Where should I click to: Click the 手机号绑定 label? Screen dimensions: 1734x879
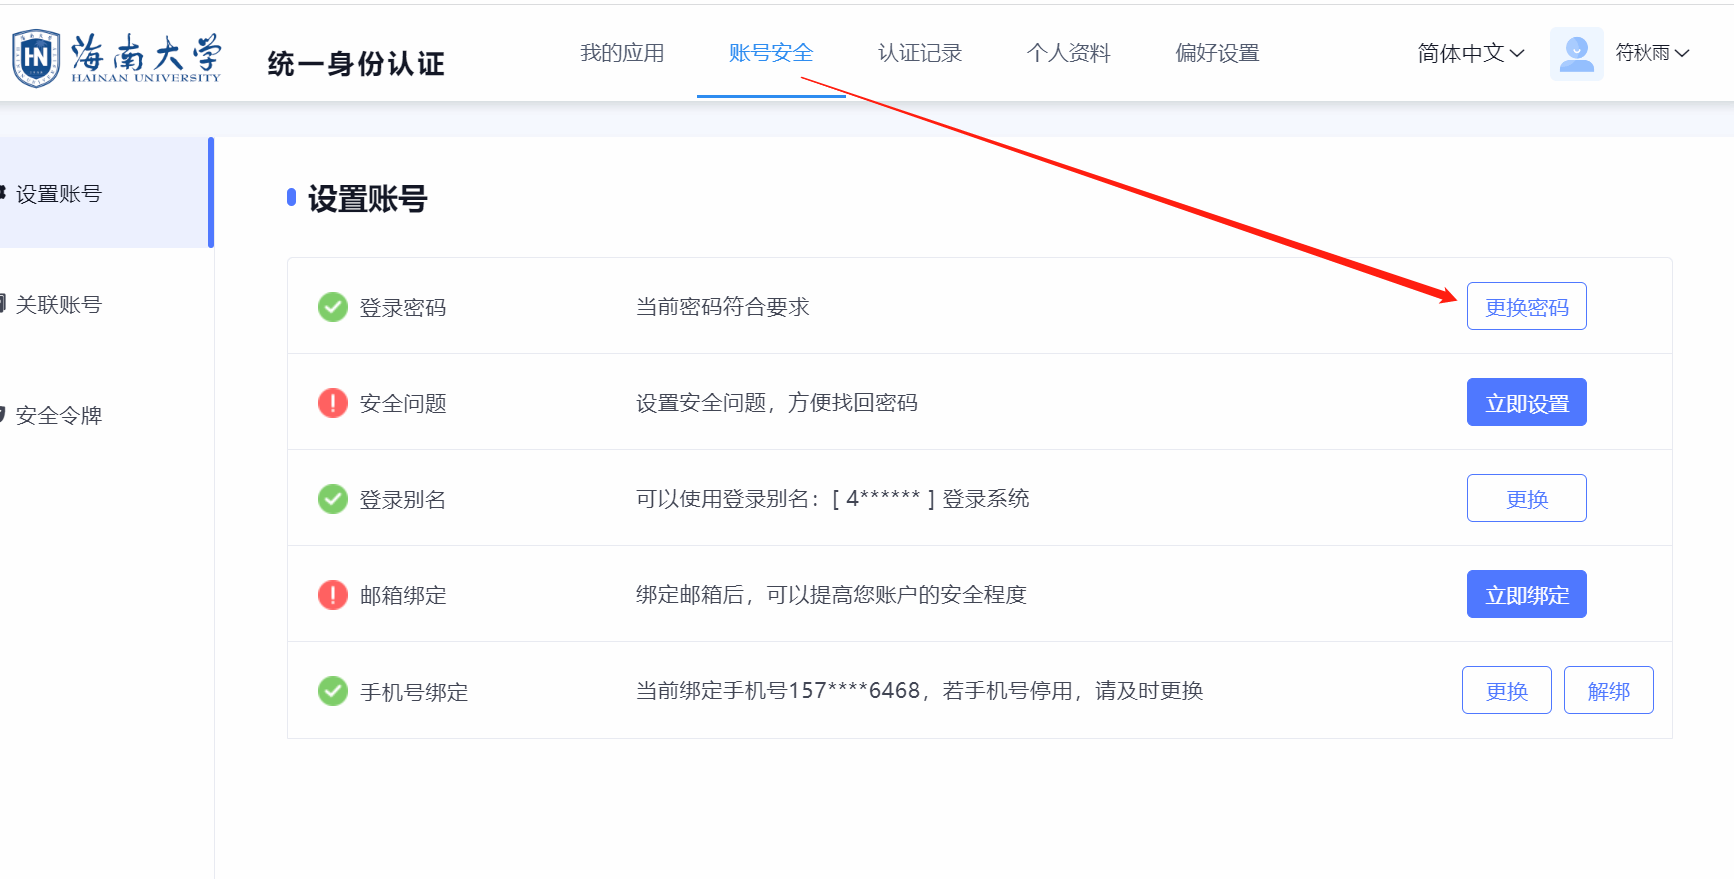click(x=414, y=692)
